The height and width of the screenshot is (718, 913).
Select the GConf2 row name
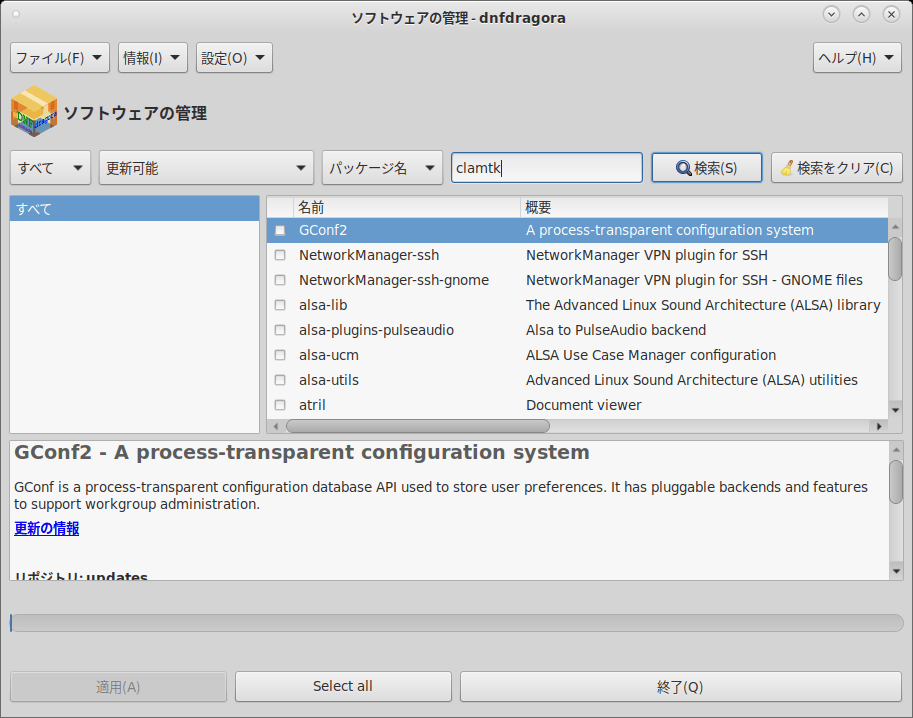[323, 231]
